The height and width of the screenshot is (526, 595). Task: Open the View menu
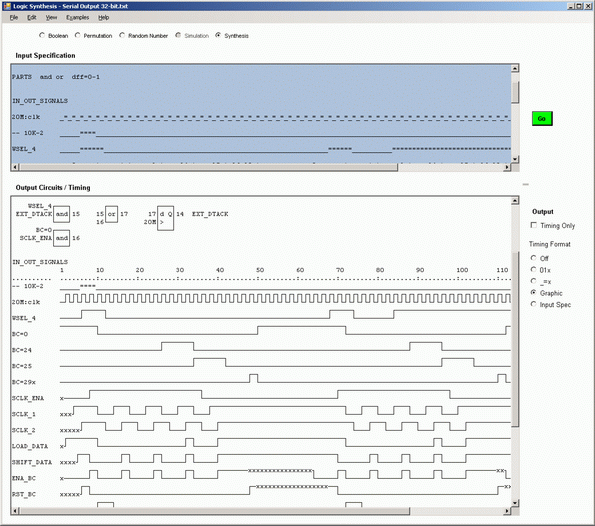click(x=51, y=17)
